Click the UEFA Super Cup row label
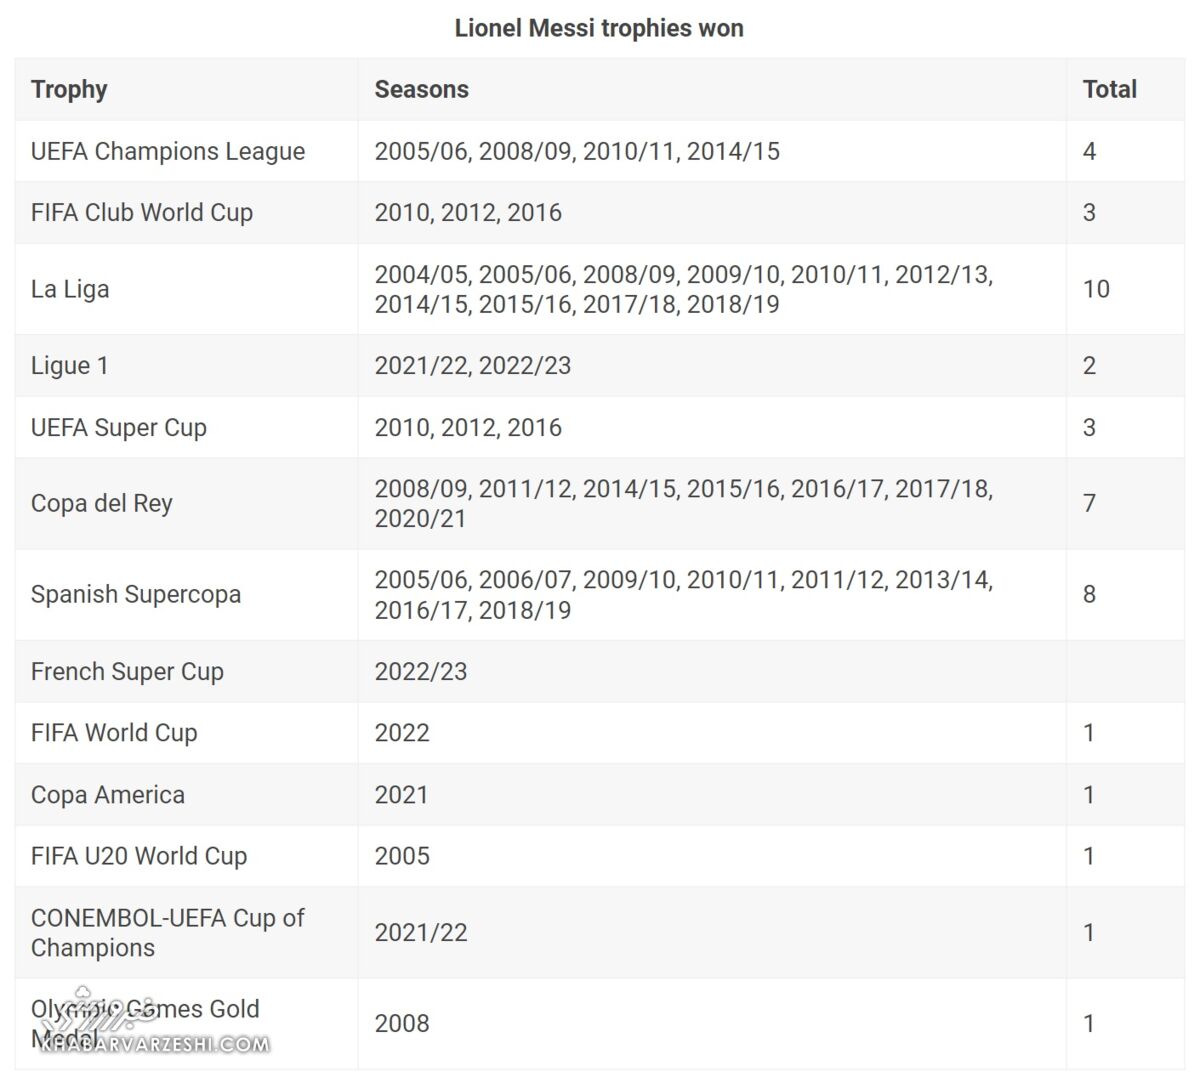This screenshot has width=1200, height=1083. (119, 427)
